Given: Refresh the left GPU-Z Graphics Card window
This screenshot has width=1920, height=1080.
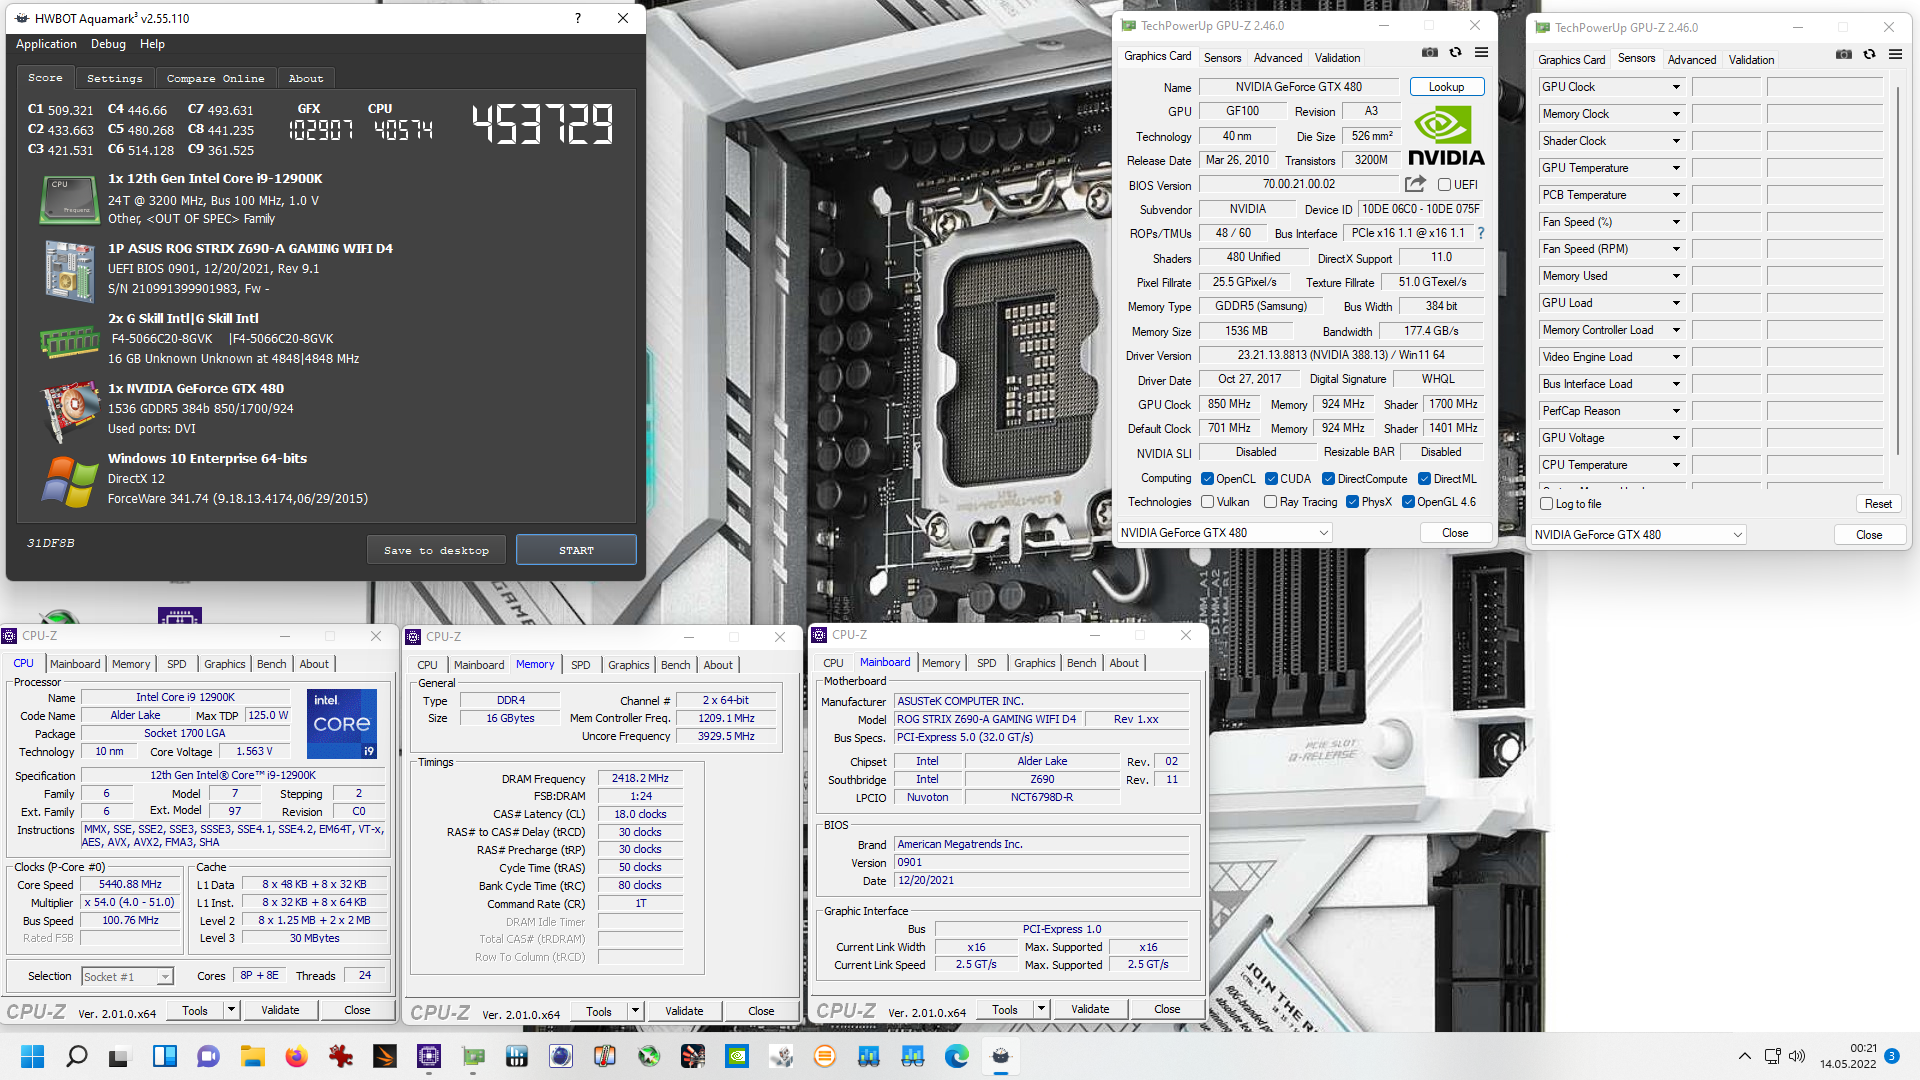Looking at the screenshot, I should pos(1456,53).
